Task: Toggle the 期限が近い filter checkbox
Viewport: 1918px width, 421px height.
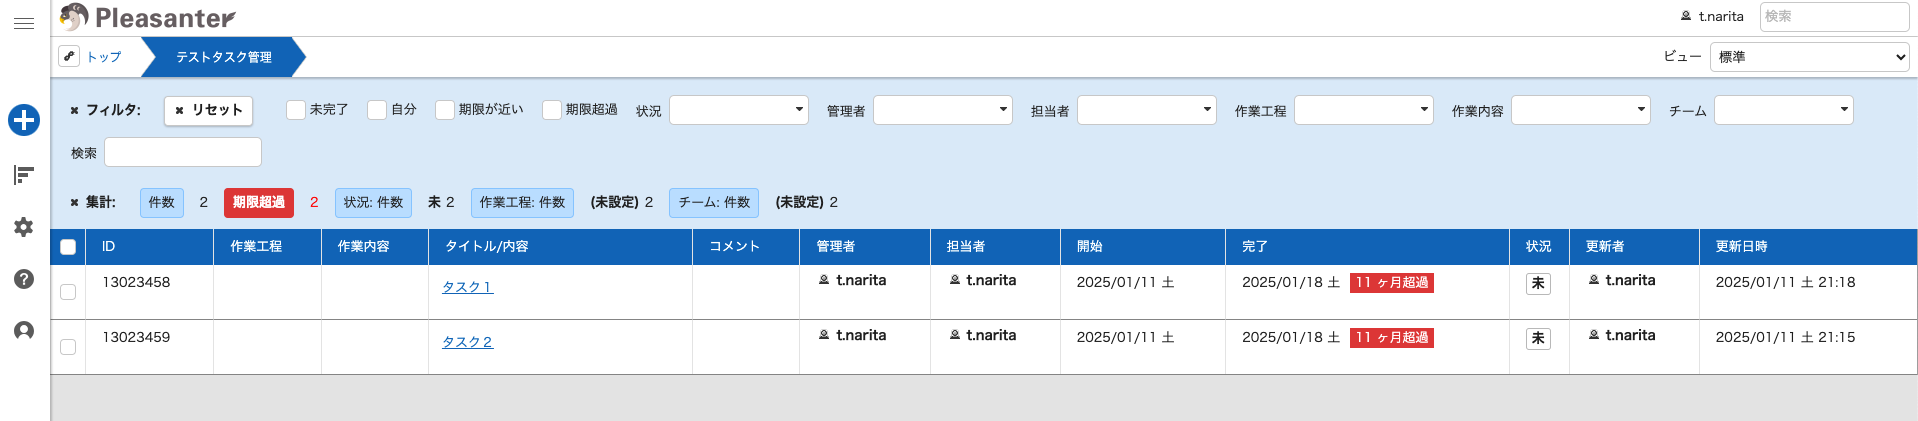Action: [445, 110]
